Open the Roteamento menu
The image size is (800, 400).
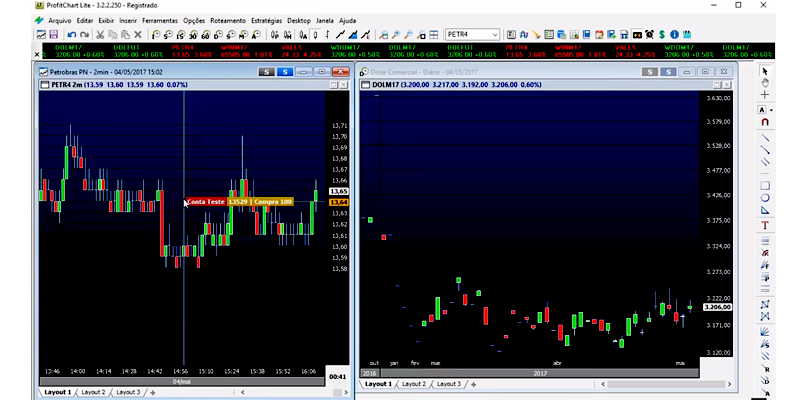(x=228, y=21)
